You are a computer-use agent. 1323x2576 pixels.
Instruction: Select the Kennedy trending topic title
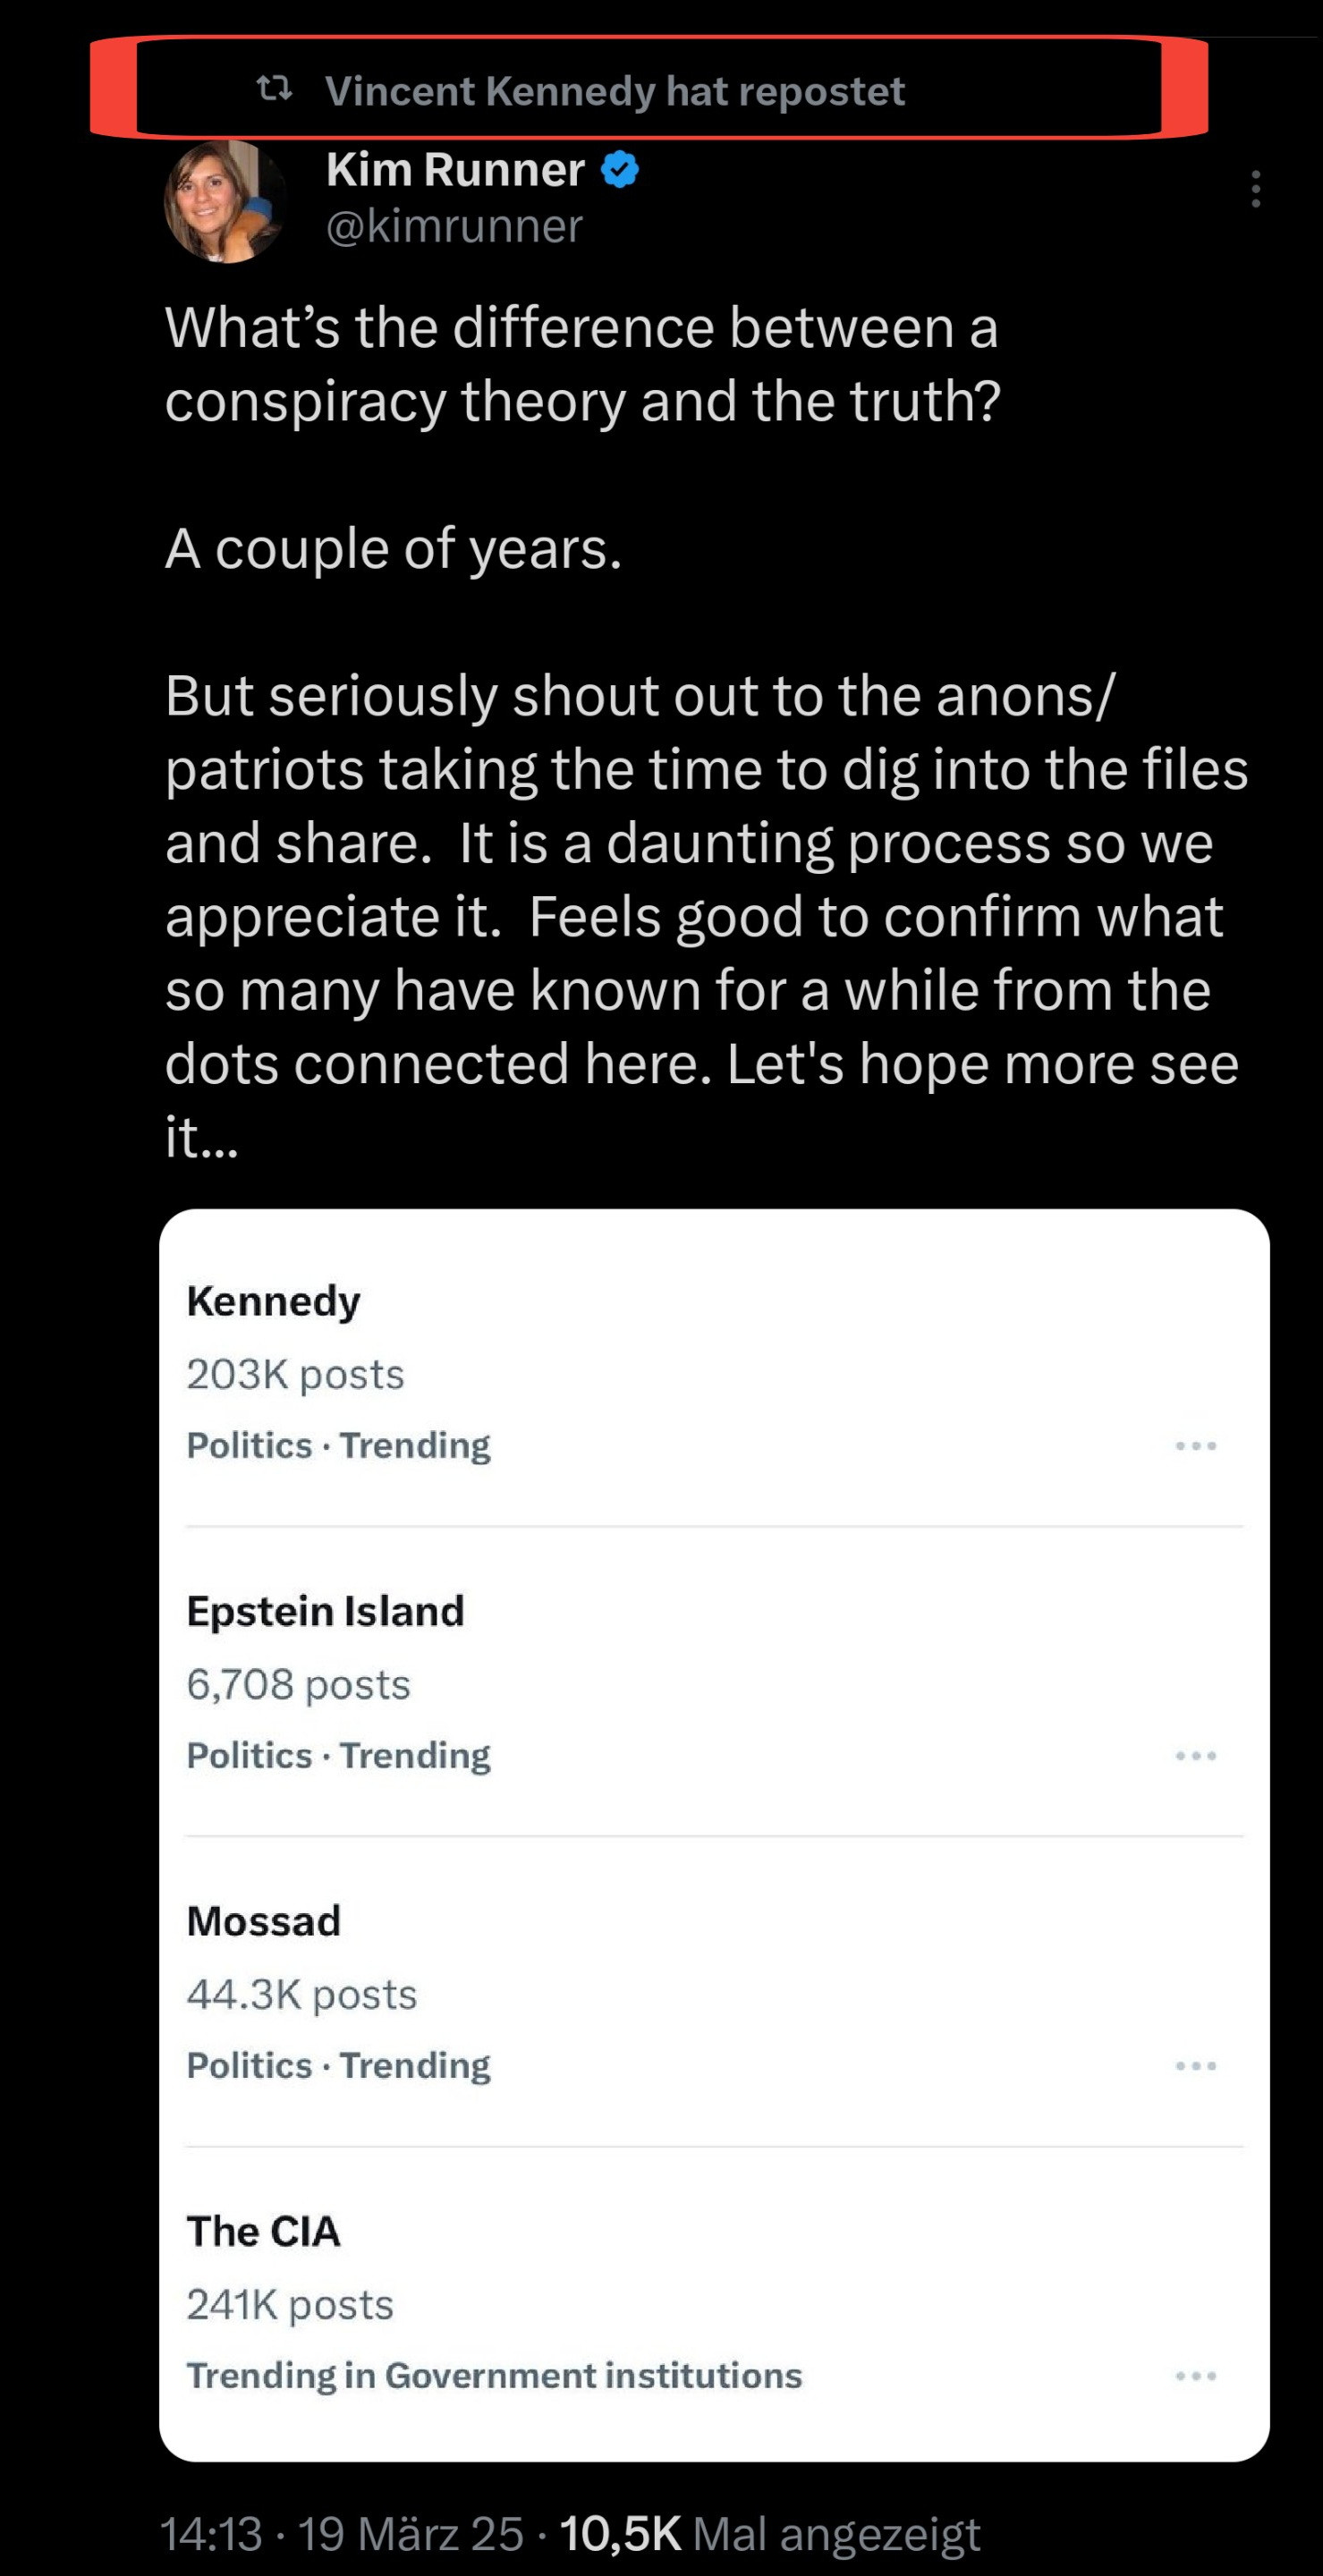pyautogui.click(x=273, y=1301)
